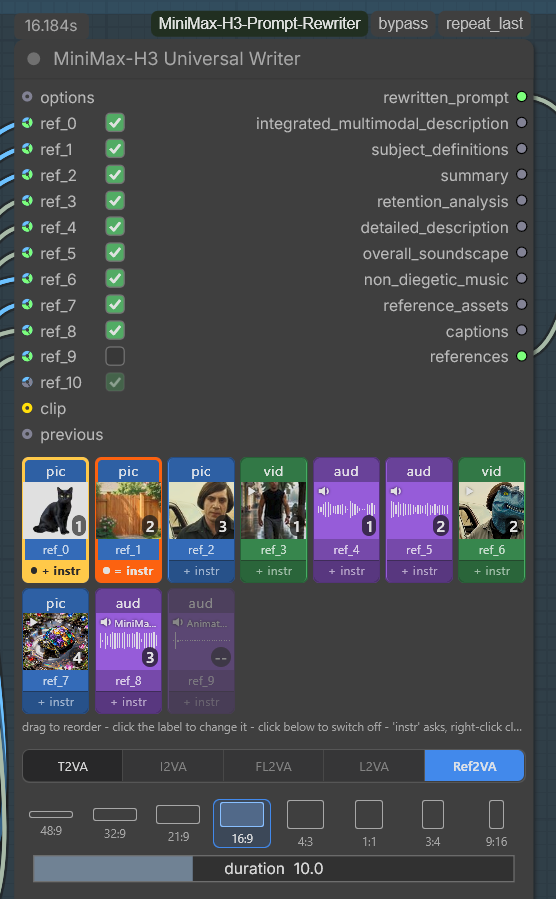
Task: Uncheck the ref_8 checkbox
Action: pos(115,331)
